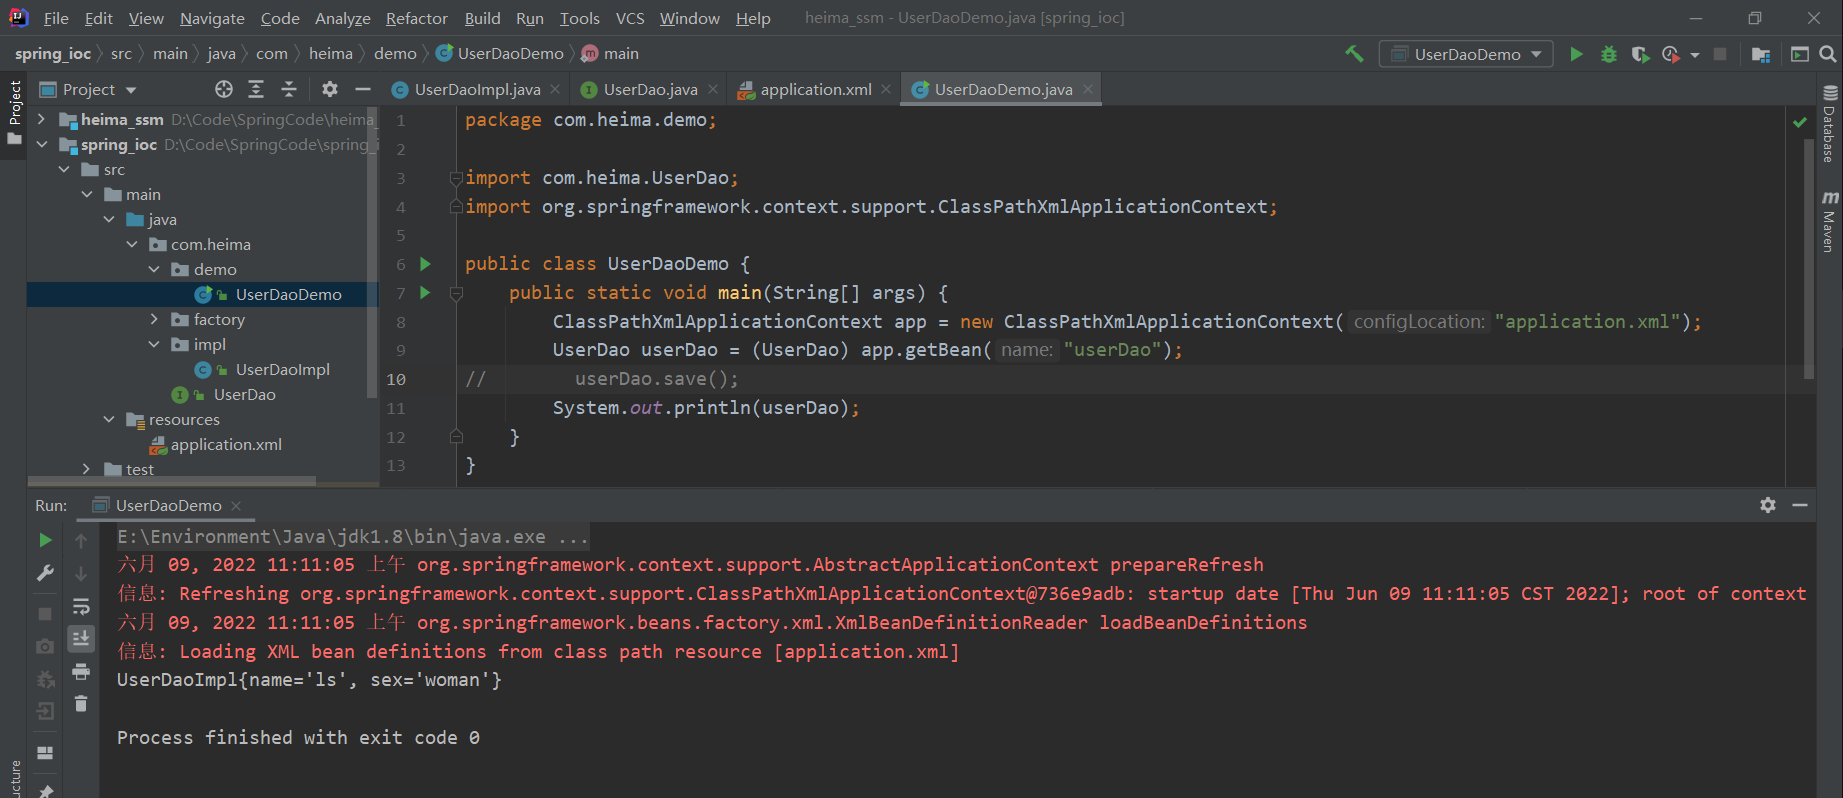This screenshot has width=1843, height=798.
Task: Click the Build project hammer icon
Action: [1354, 54]
